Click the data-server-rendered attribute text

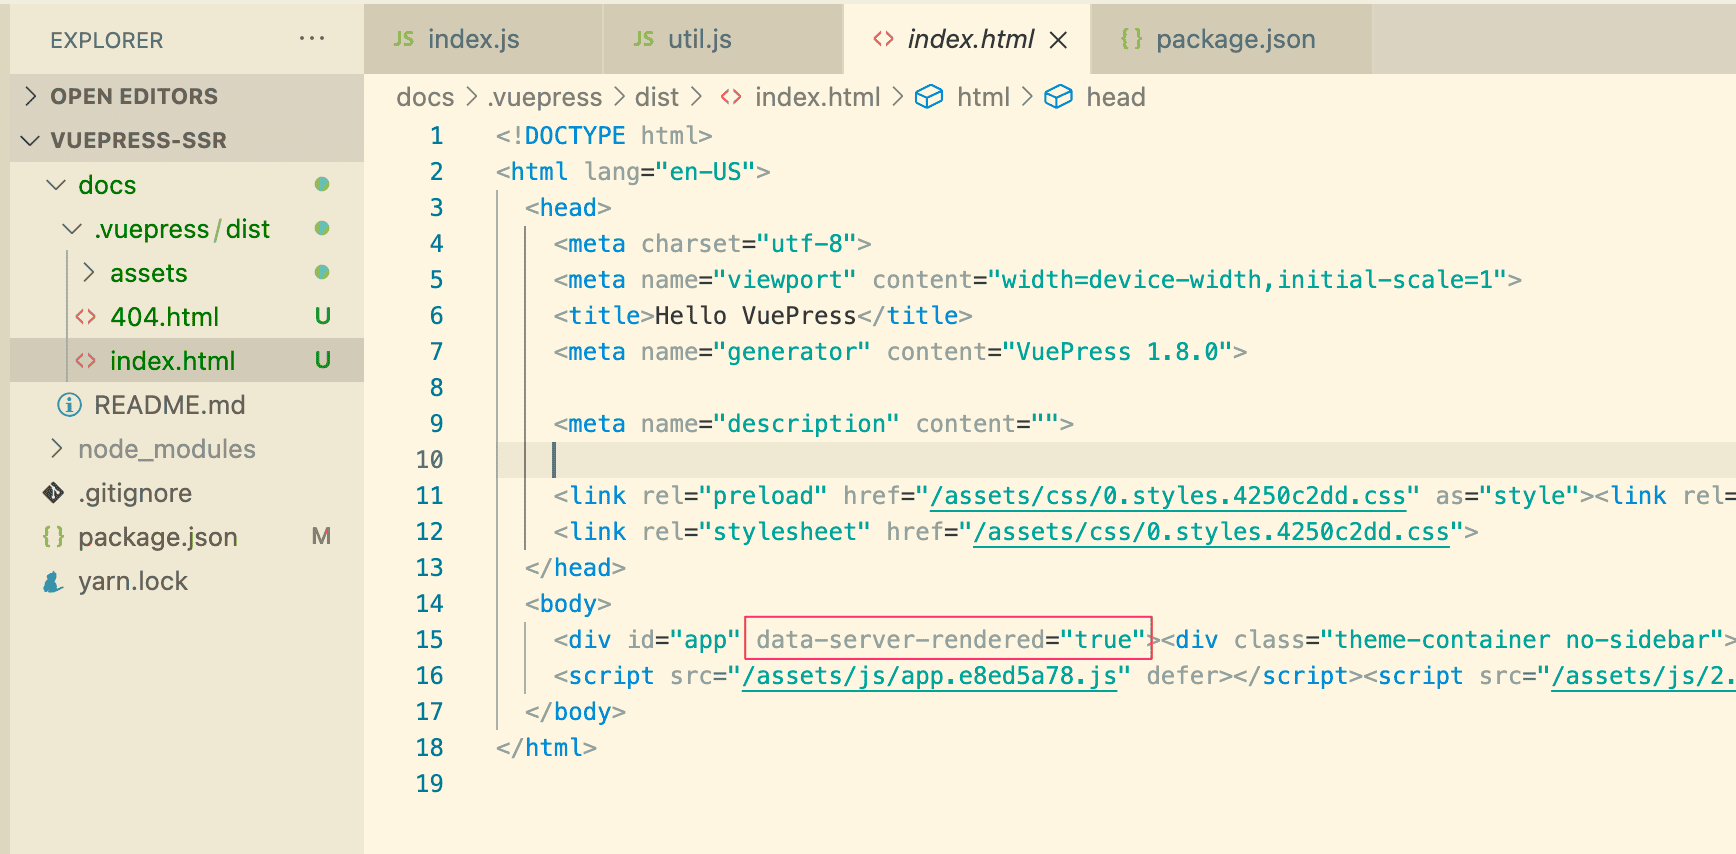pos(901,640)
